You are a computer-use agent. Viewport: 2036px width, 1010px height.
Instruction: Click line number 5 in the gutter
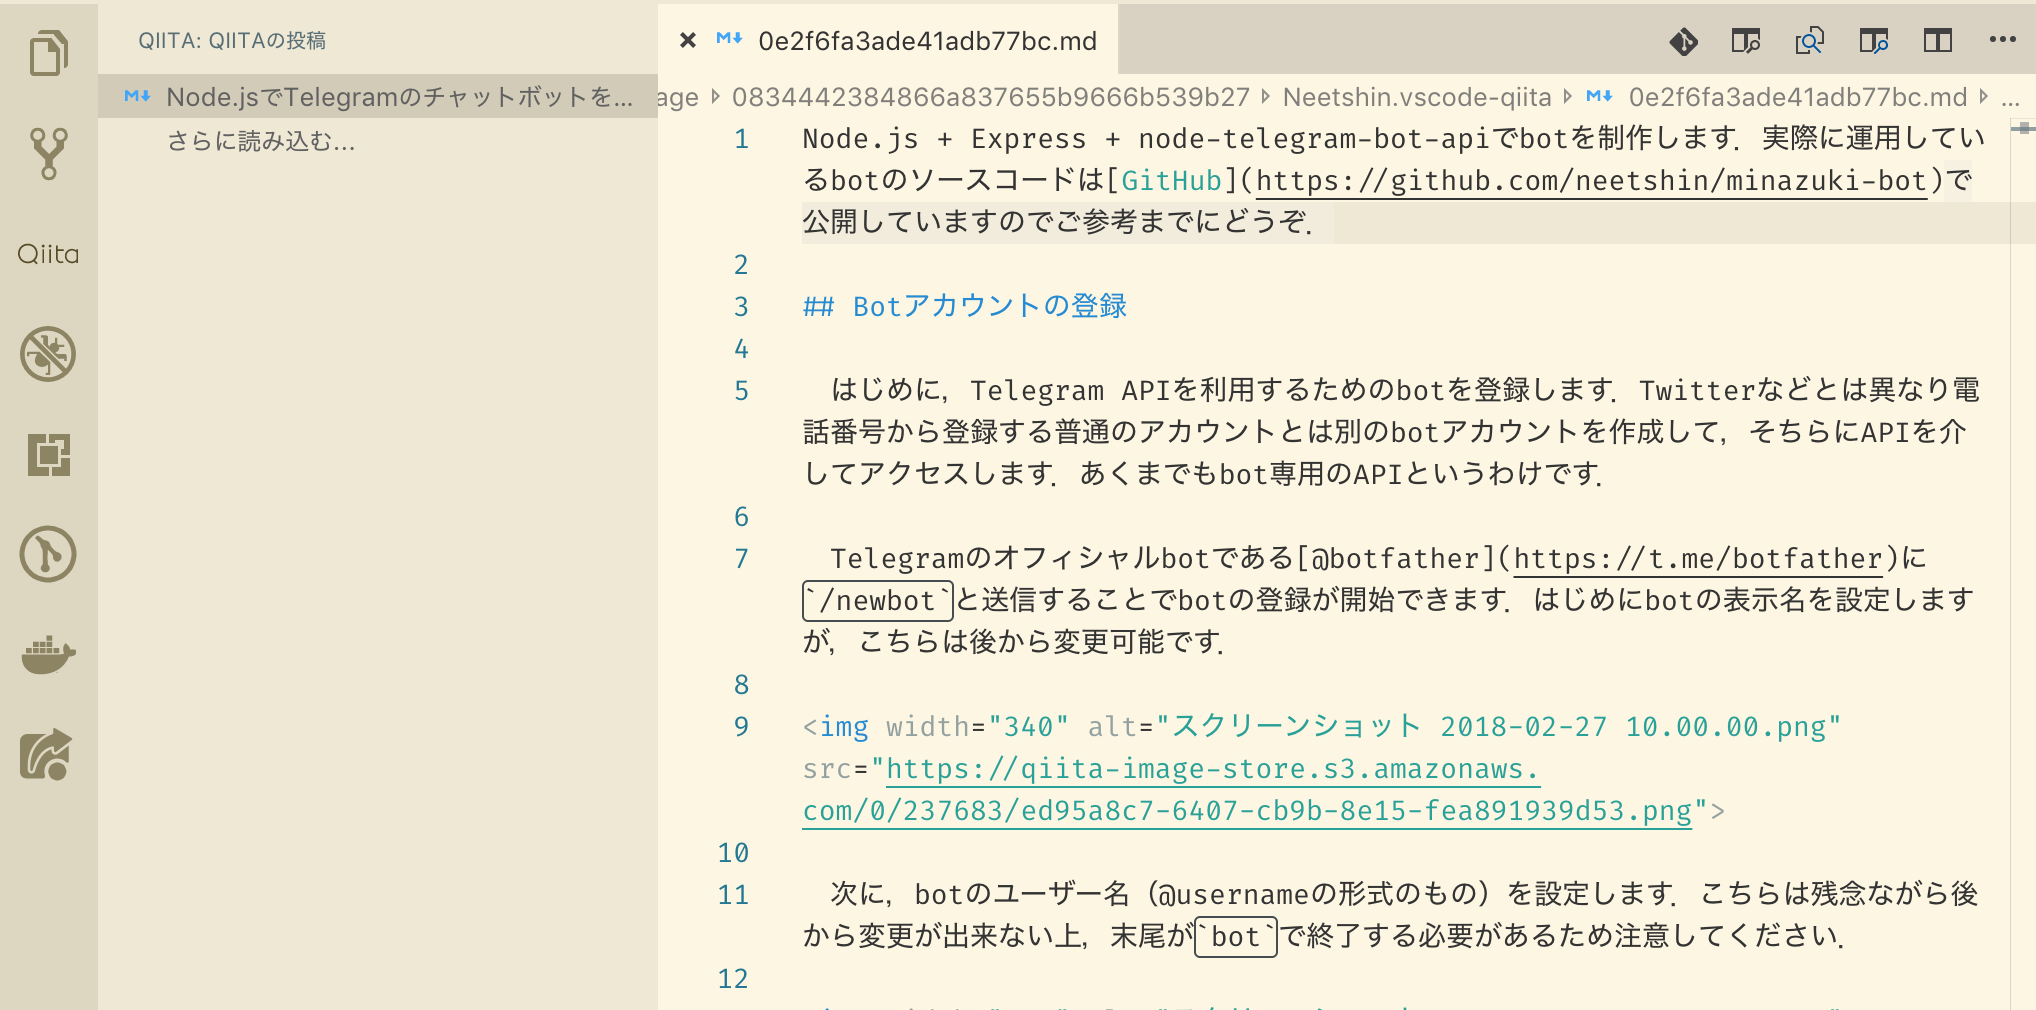pos(741,391)
